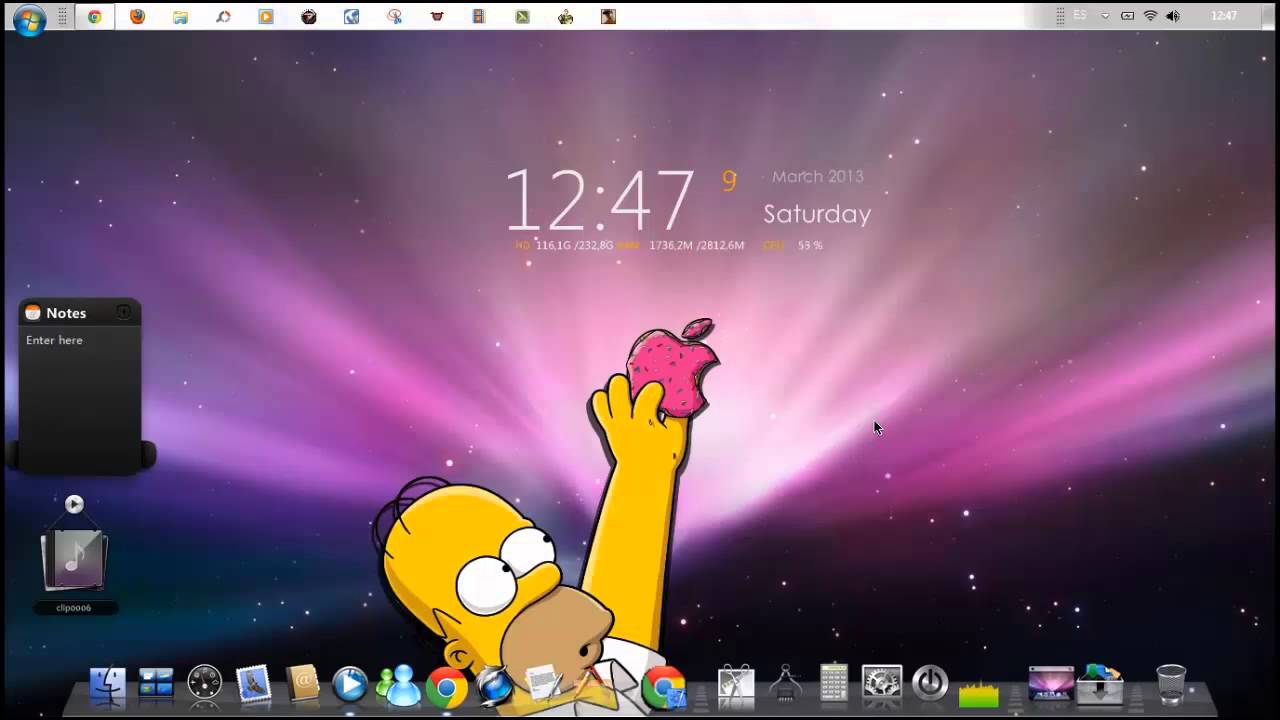Click the green X icon in taskbar

click(x=522, y=16)
